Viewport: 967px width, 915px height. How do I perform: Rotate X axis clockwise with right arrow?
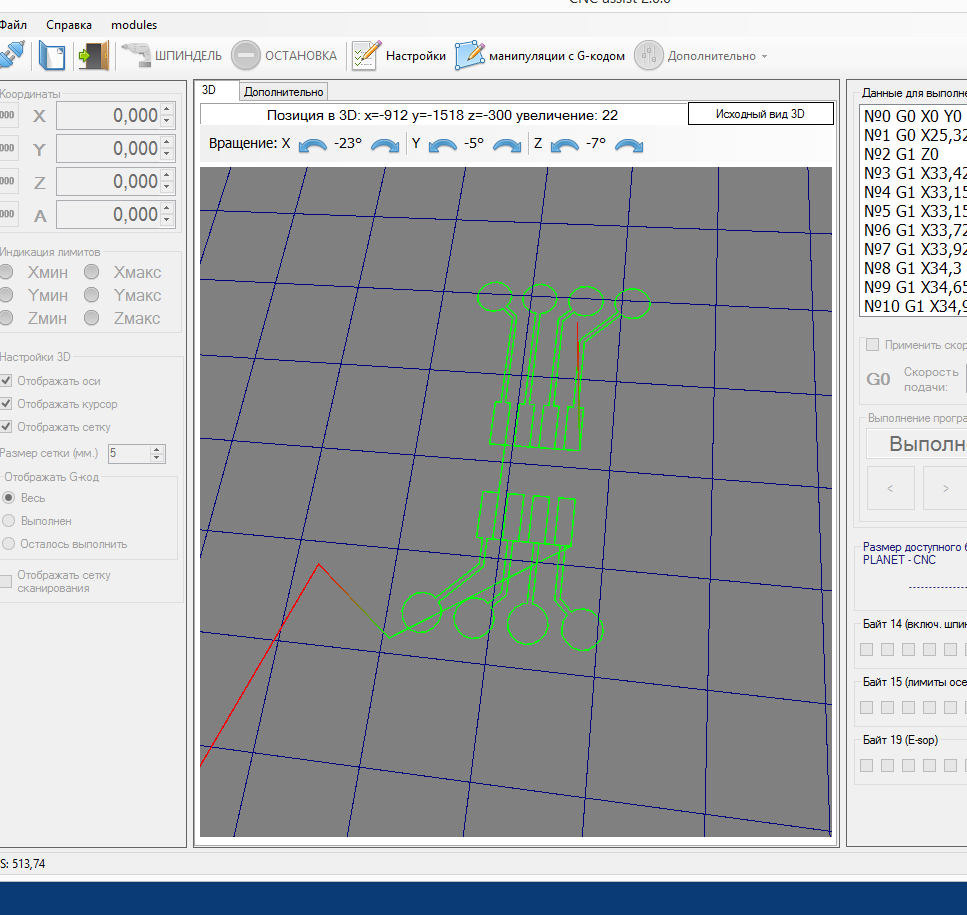pyautogui.click(x=385, y=146)
